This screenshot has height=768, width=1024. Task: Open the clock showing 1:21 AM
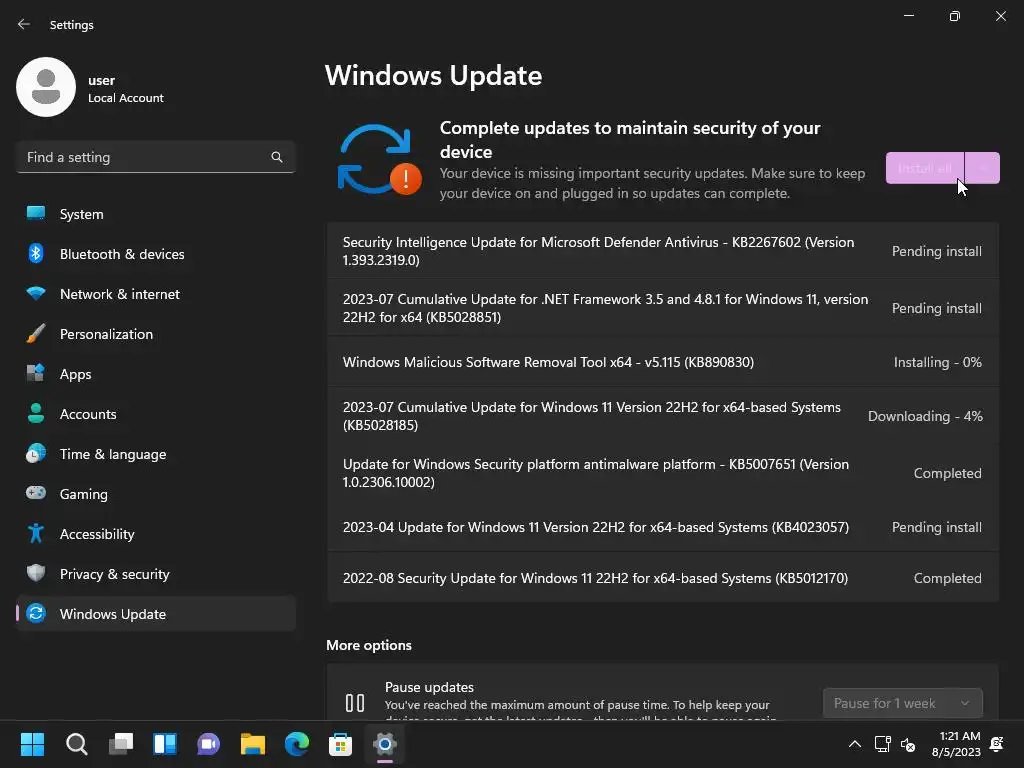(956, 744)
